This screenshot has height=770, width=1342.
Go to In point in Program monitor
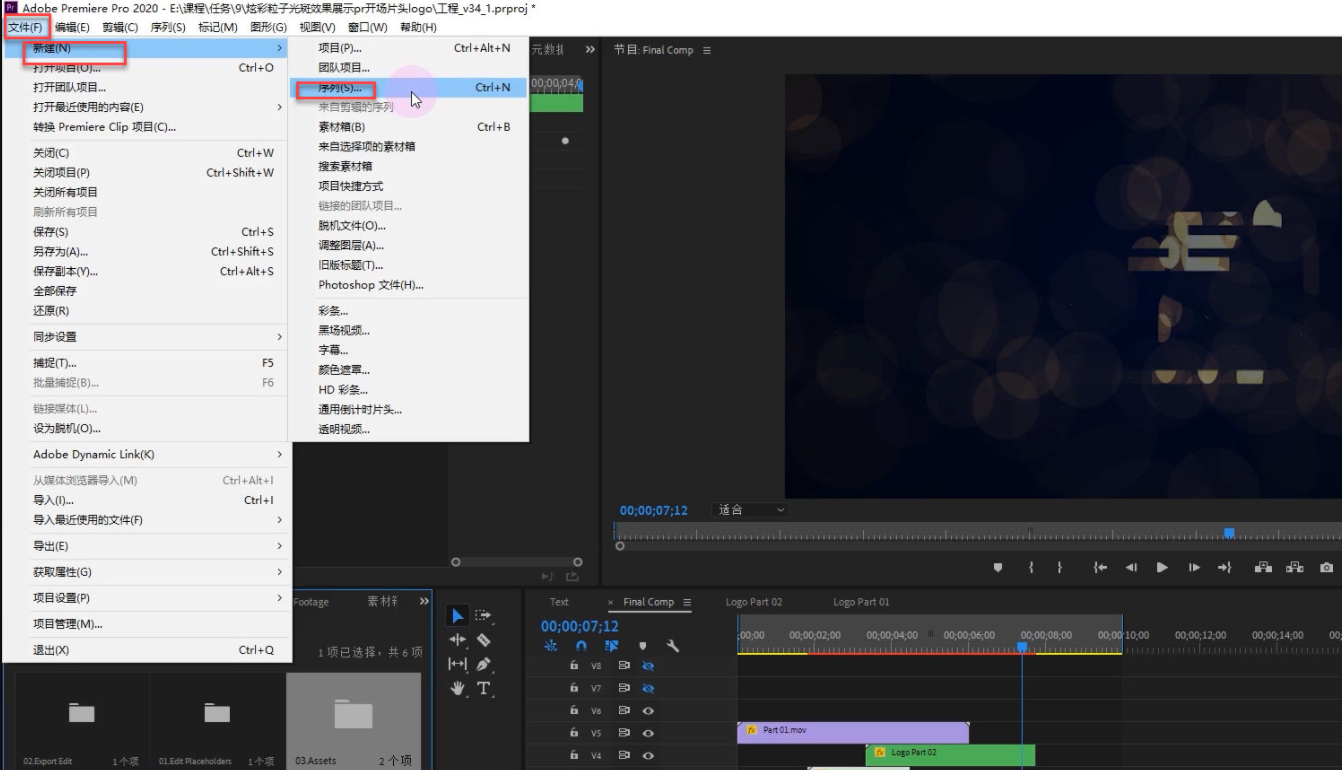[x=1100, y=567]
